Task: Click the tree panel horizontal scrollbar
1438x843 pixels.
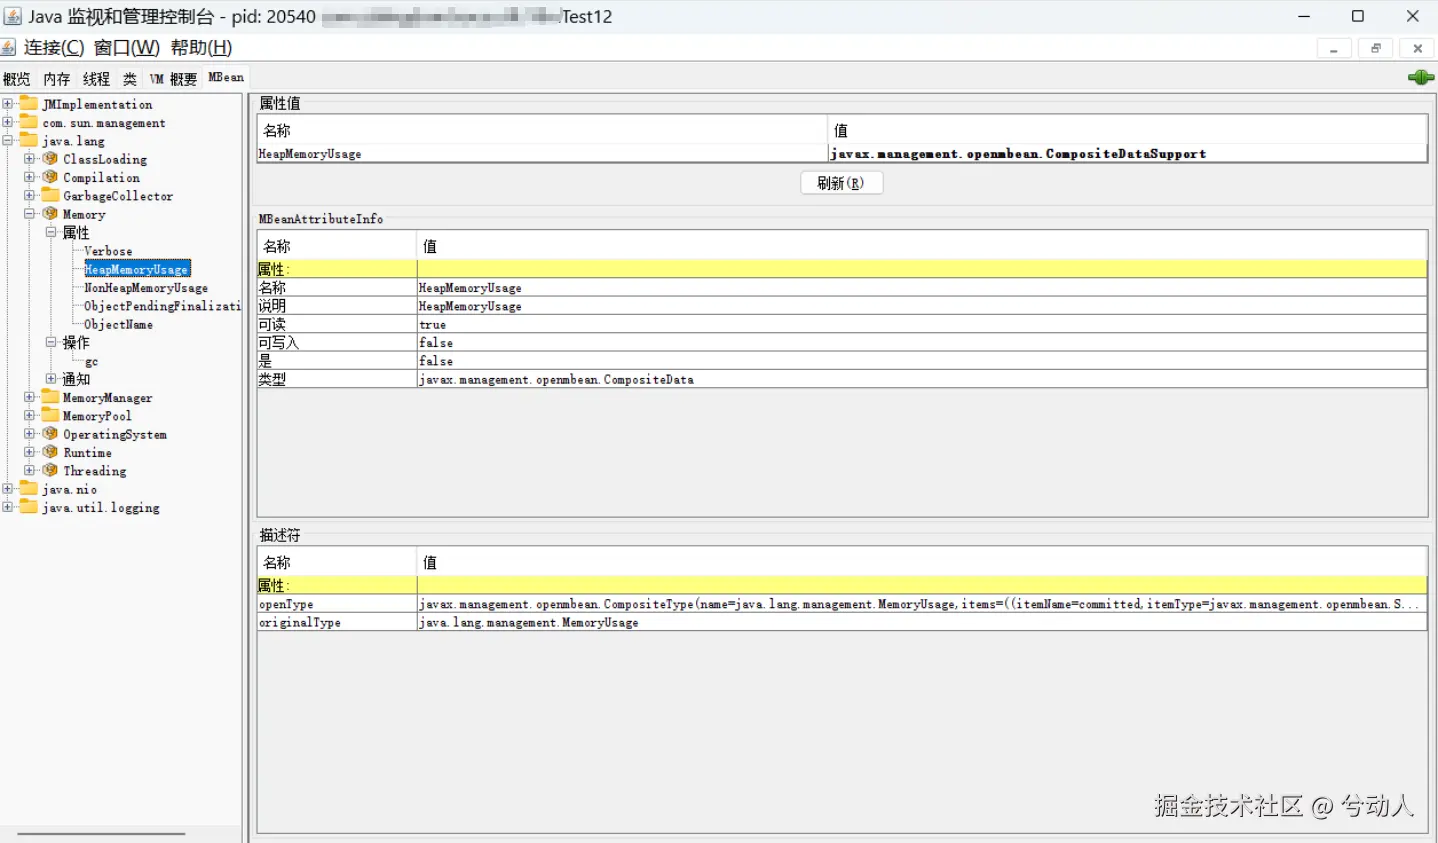Action: (x=101, y=833)
